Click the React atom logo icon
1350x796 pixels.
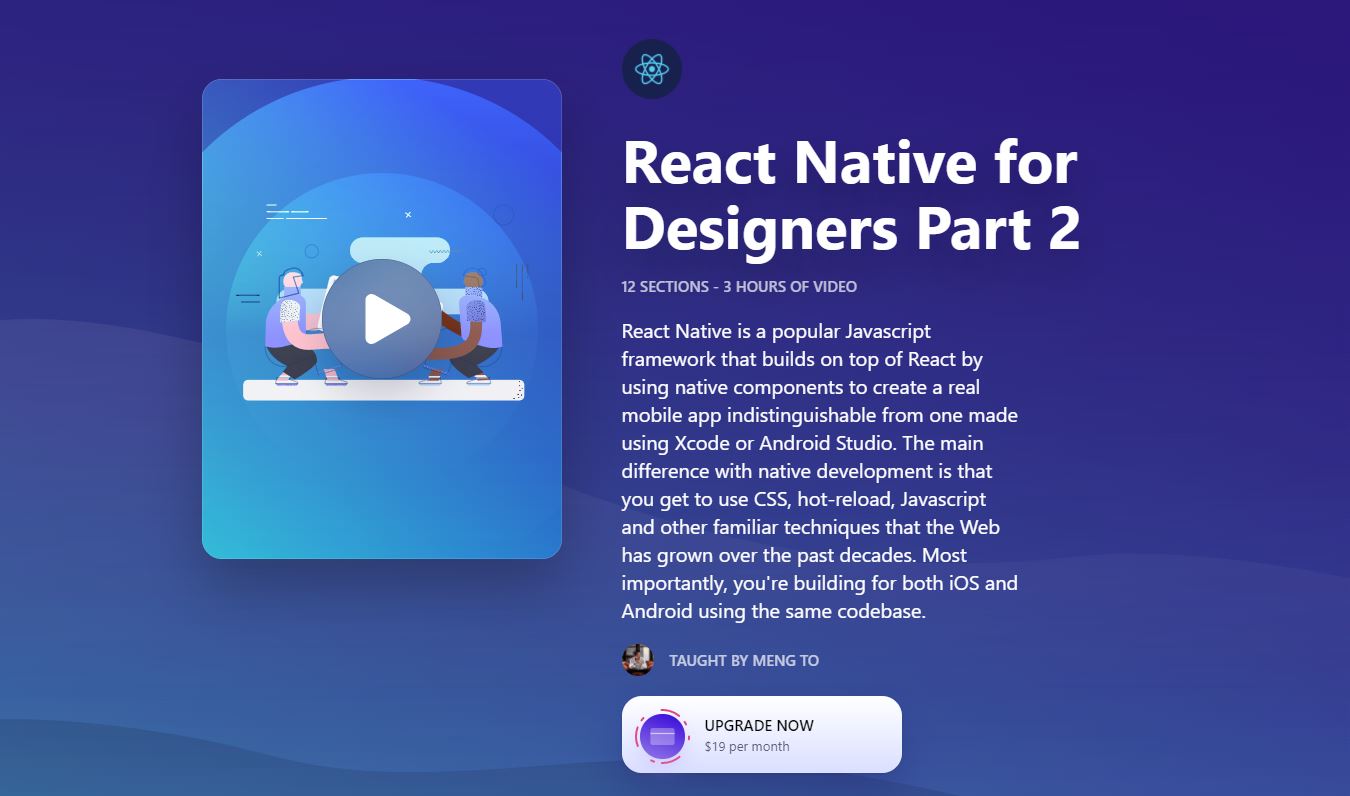[652, 69]
